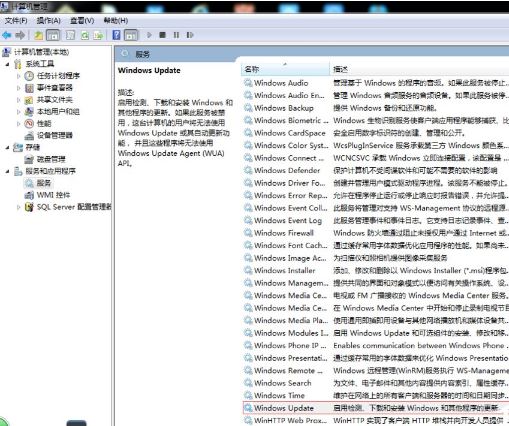Select 设备管理器 in the tree
The image size is (509, 426).
point(54,135)
